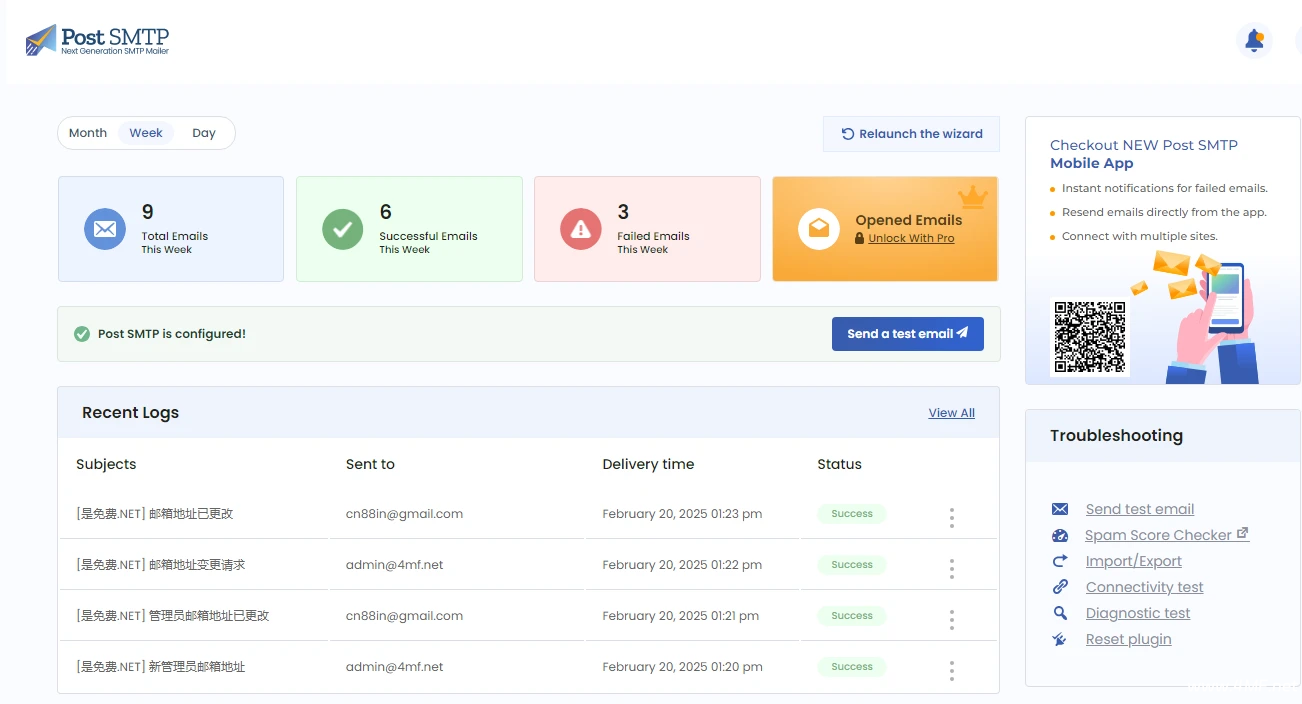Click the Opened Emails envelope icon

pos(818,229)
